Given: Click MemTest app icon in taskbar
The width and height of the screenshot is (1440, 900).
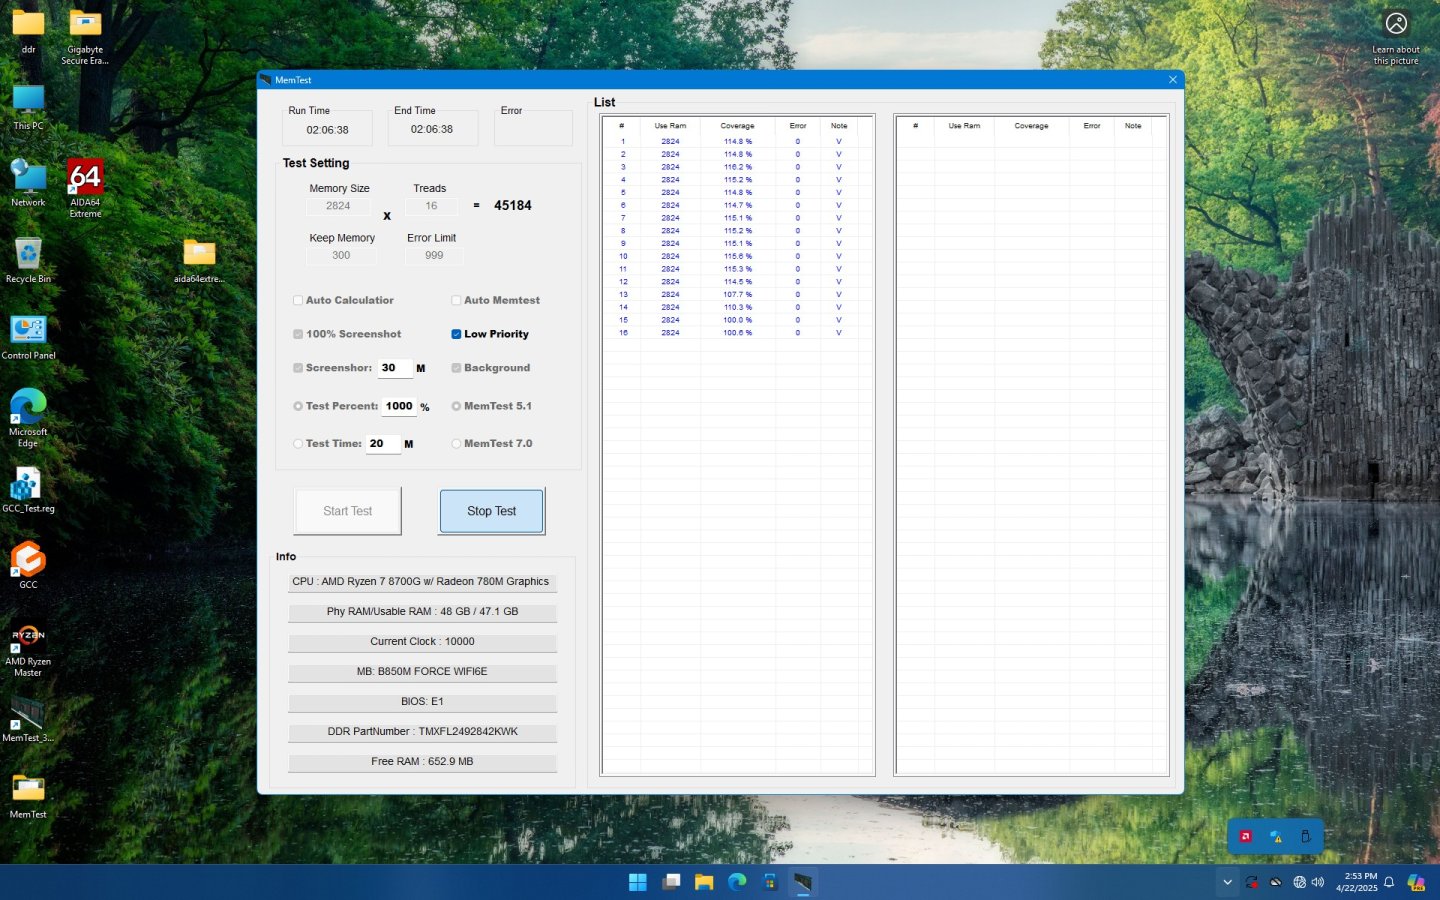Looking at the screenshot, I should click(x=803, y=882).
